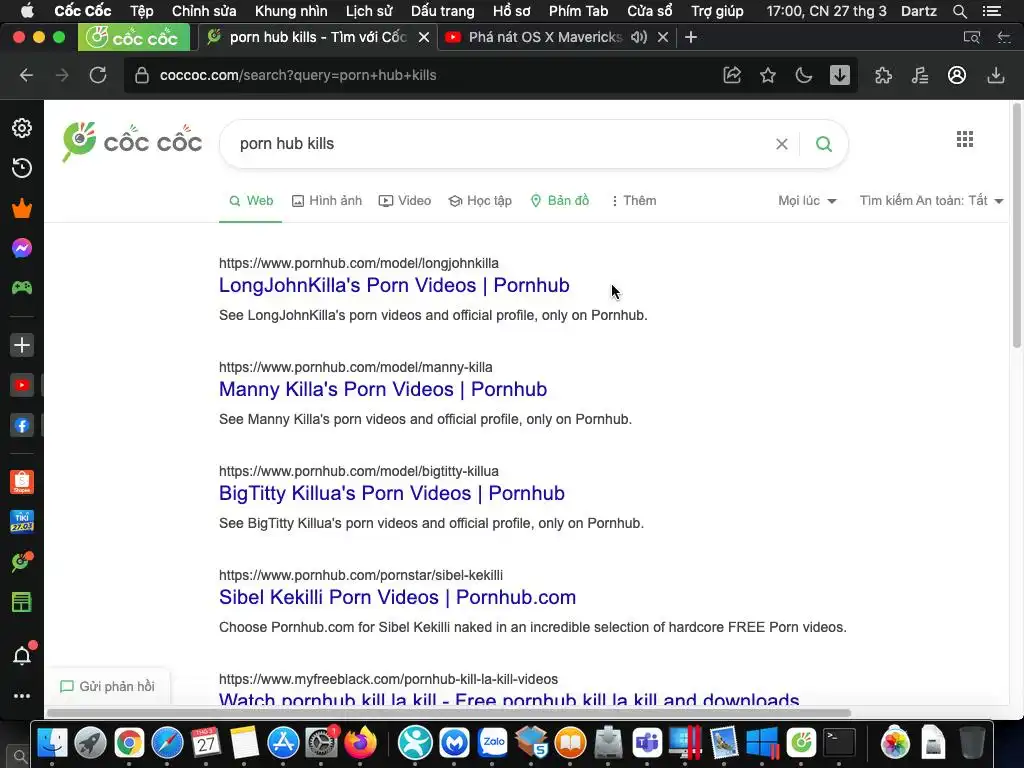Screen dimensions: 1024x768
Task: Open the extensions puzzle icon
Action: point(883,75)
